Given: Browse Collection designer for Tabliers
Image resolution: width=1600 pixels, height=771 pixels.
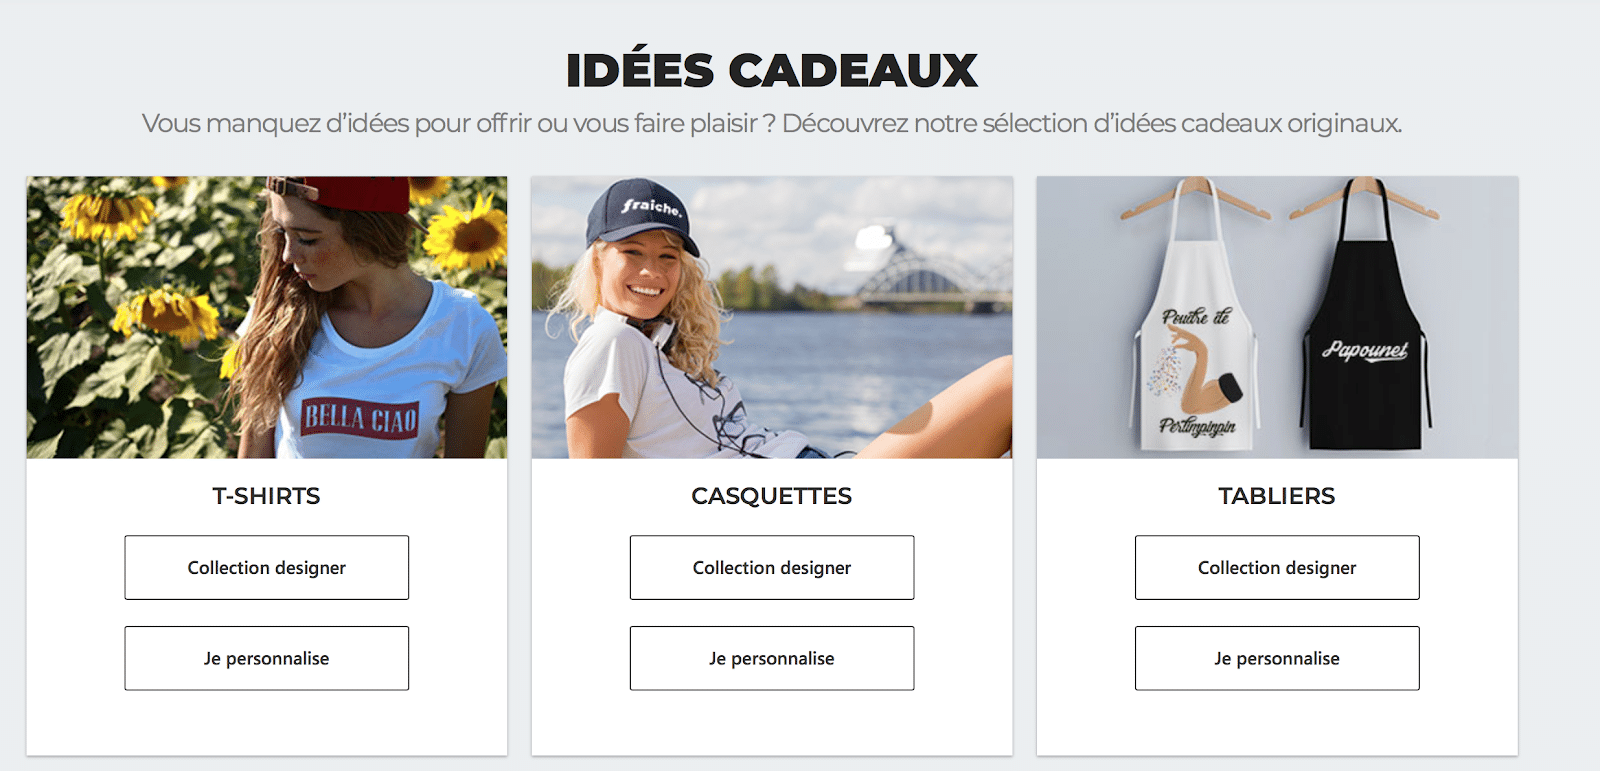Looking at the screenshot, I should (x=1276, y=568).
